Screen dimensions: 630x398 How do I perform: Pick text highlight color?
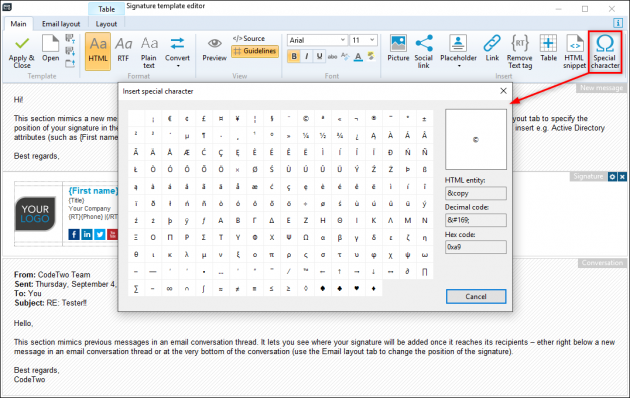click(371, 56)
